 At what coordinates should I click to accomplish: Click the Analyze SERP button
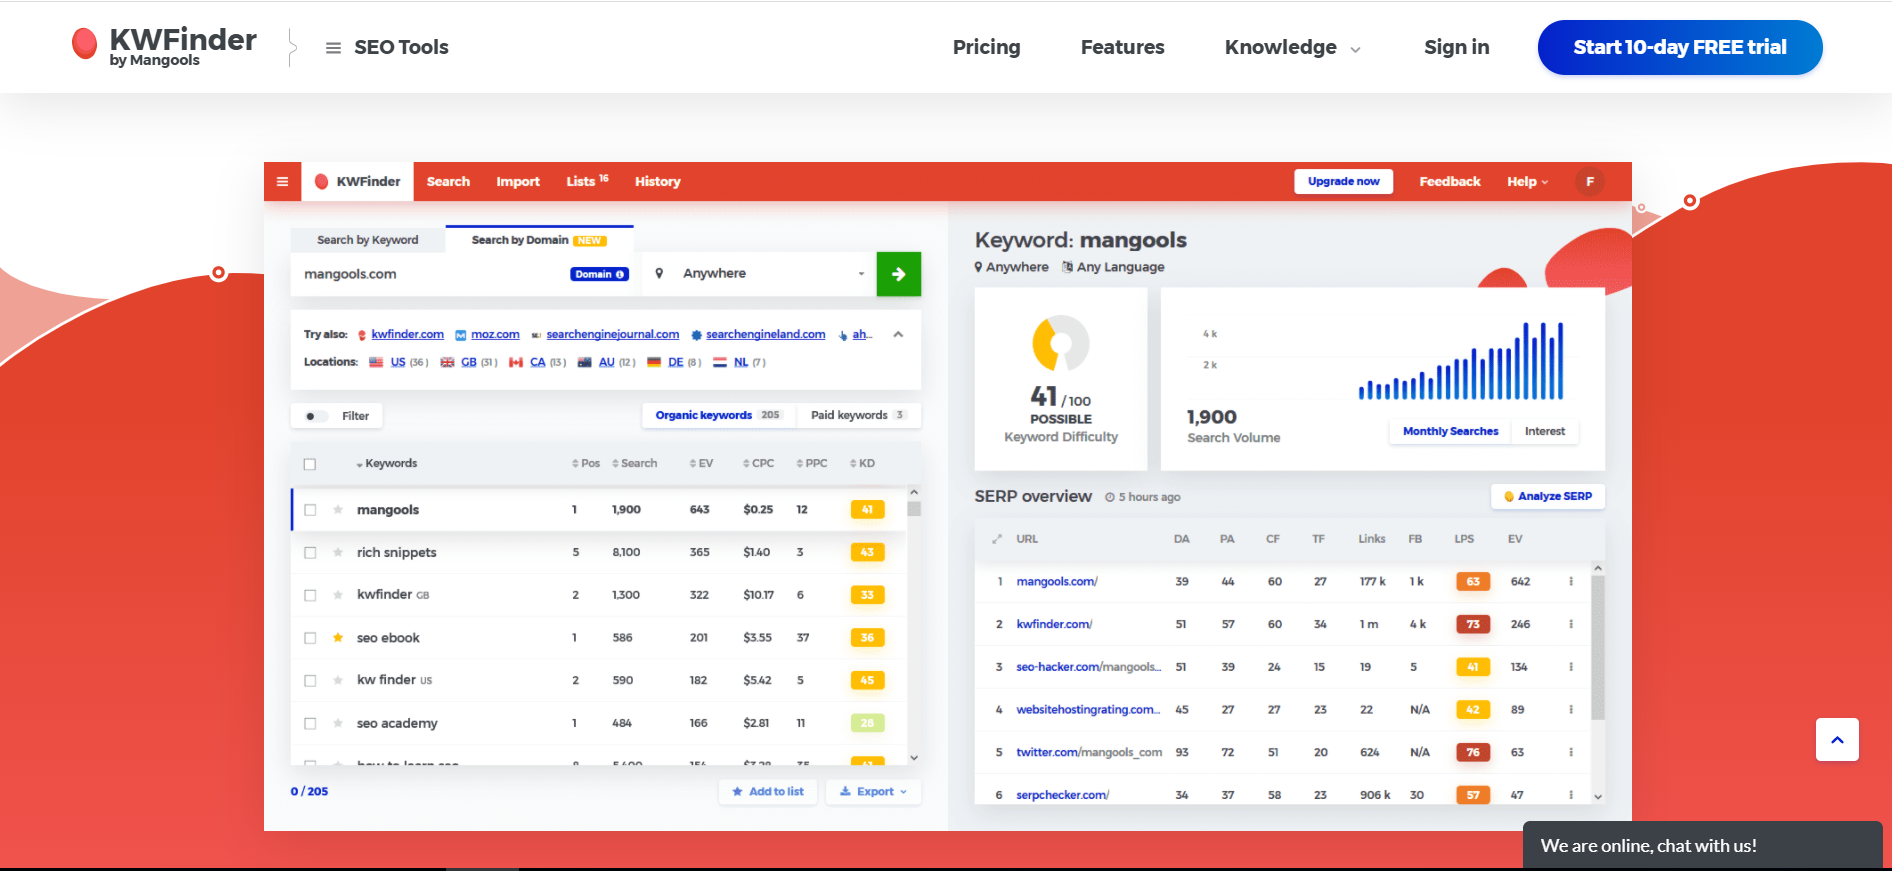tap(1548, 496)
